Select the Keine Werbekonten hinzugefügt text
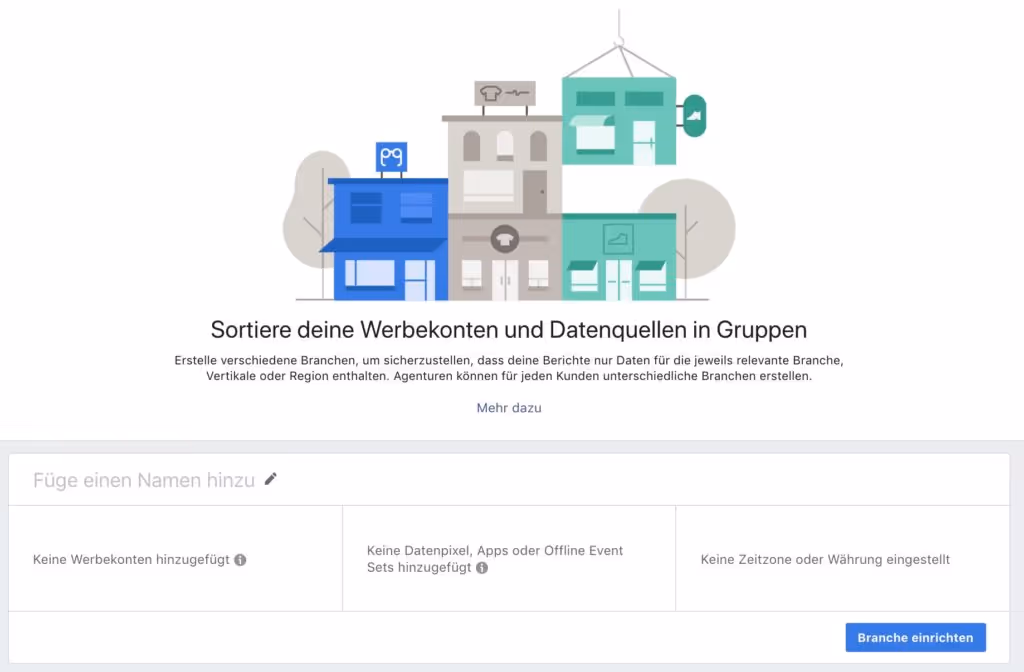 click(x=131, y=560)
